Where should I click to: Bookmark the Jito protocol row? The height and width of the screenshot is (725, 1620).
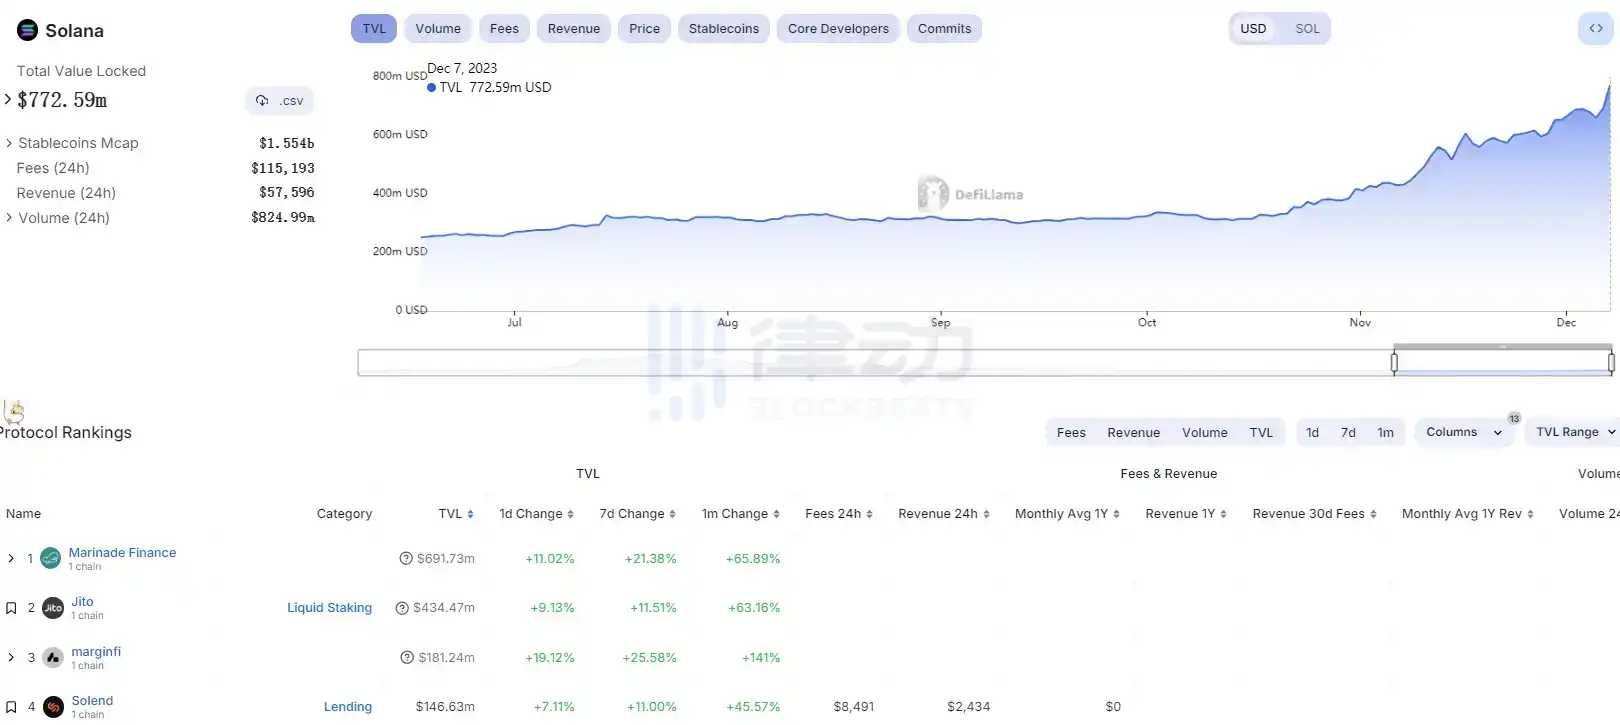click(11, 608)
